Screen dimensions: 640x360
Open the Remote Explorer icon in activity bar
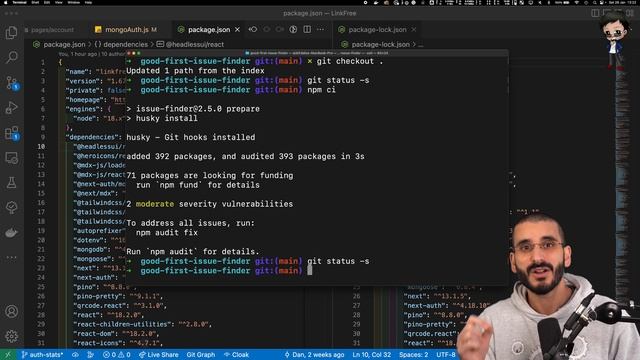11,158
